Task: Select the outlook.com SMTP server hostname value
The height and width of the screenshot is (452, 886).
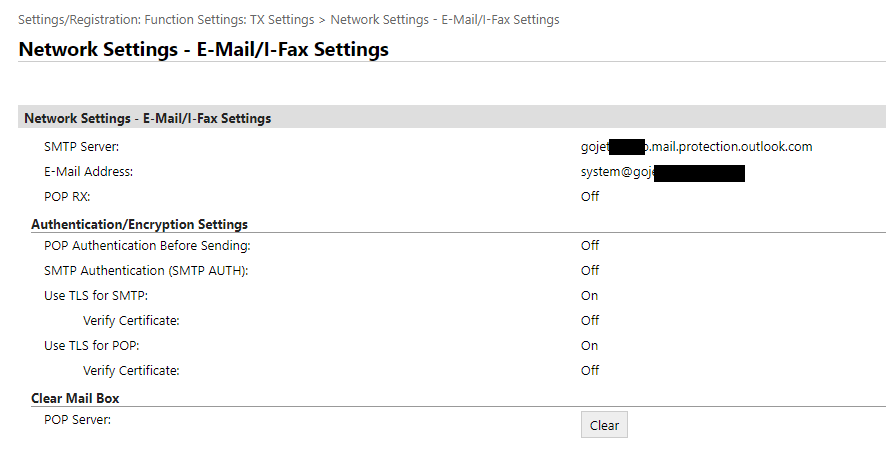Action: (696, 147)
